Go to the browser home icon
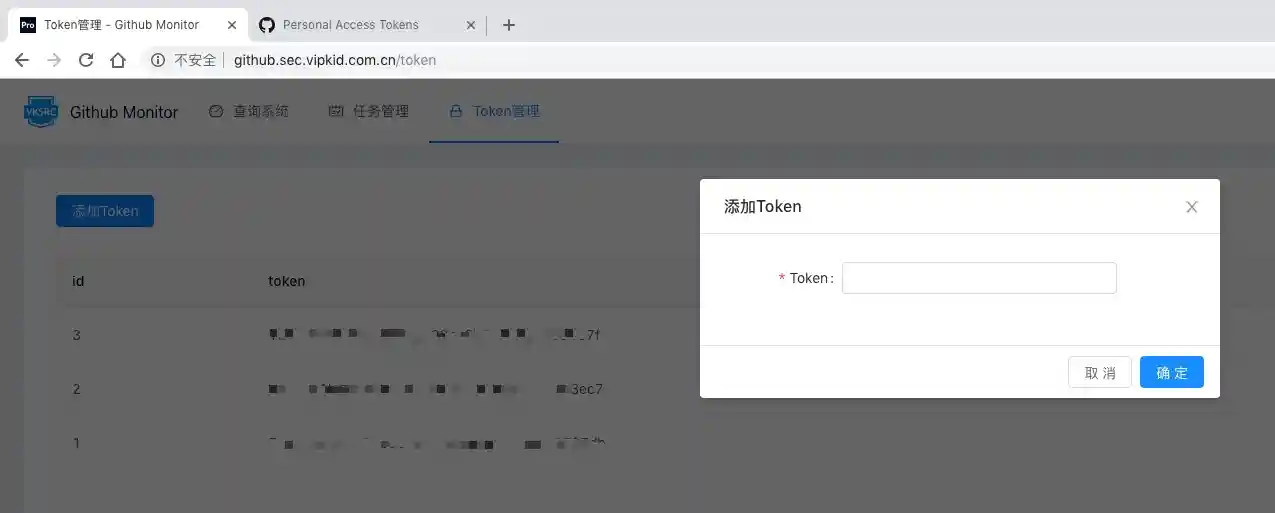 pyautogui.click(x=118, y=60)
